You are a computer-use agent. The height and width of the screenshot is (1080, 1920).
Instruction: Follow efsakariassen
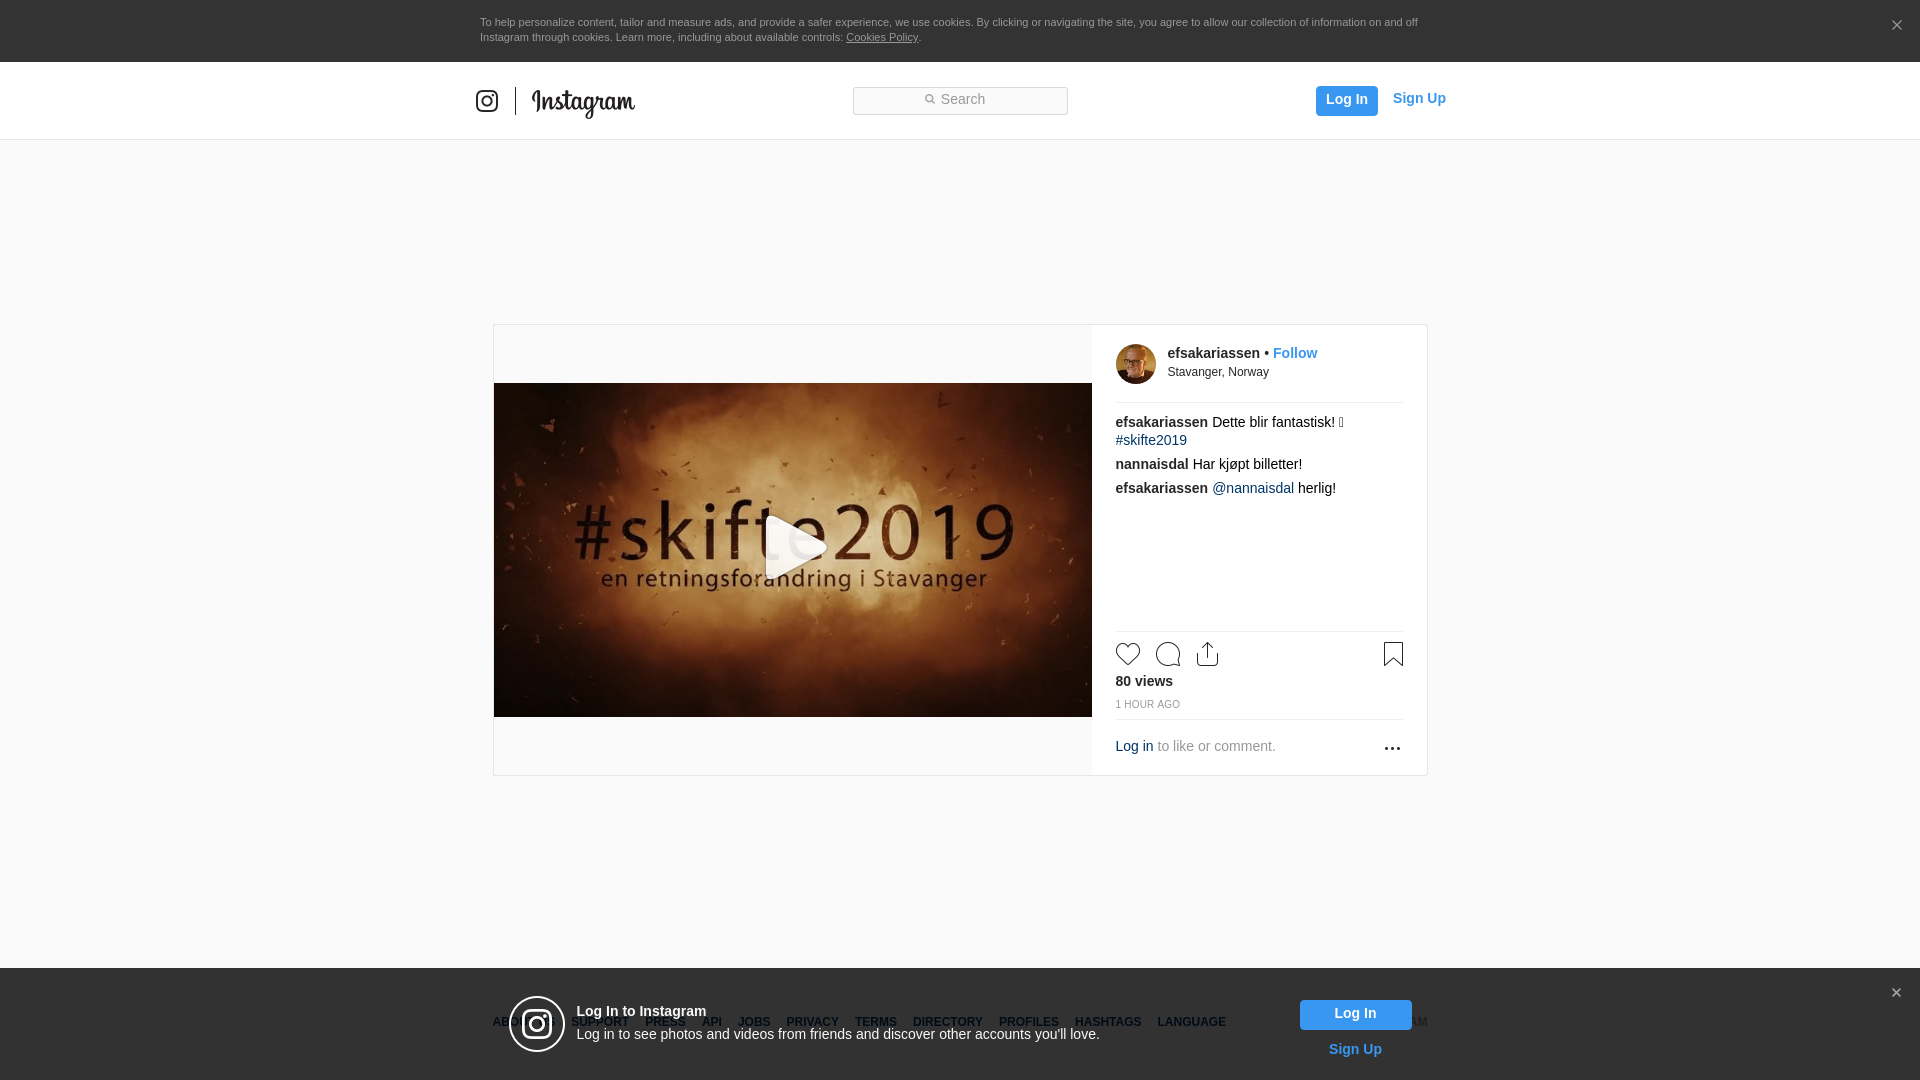(1294, 353)
